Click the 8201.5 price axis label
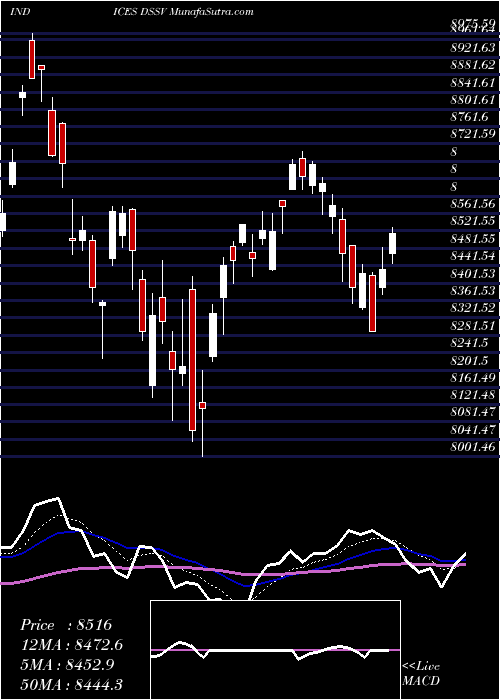This screenshot has height=700, width=500. point(470,360)
